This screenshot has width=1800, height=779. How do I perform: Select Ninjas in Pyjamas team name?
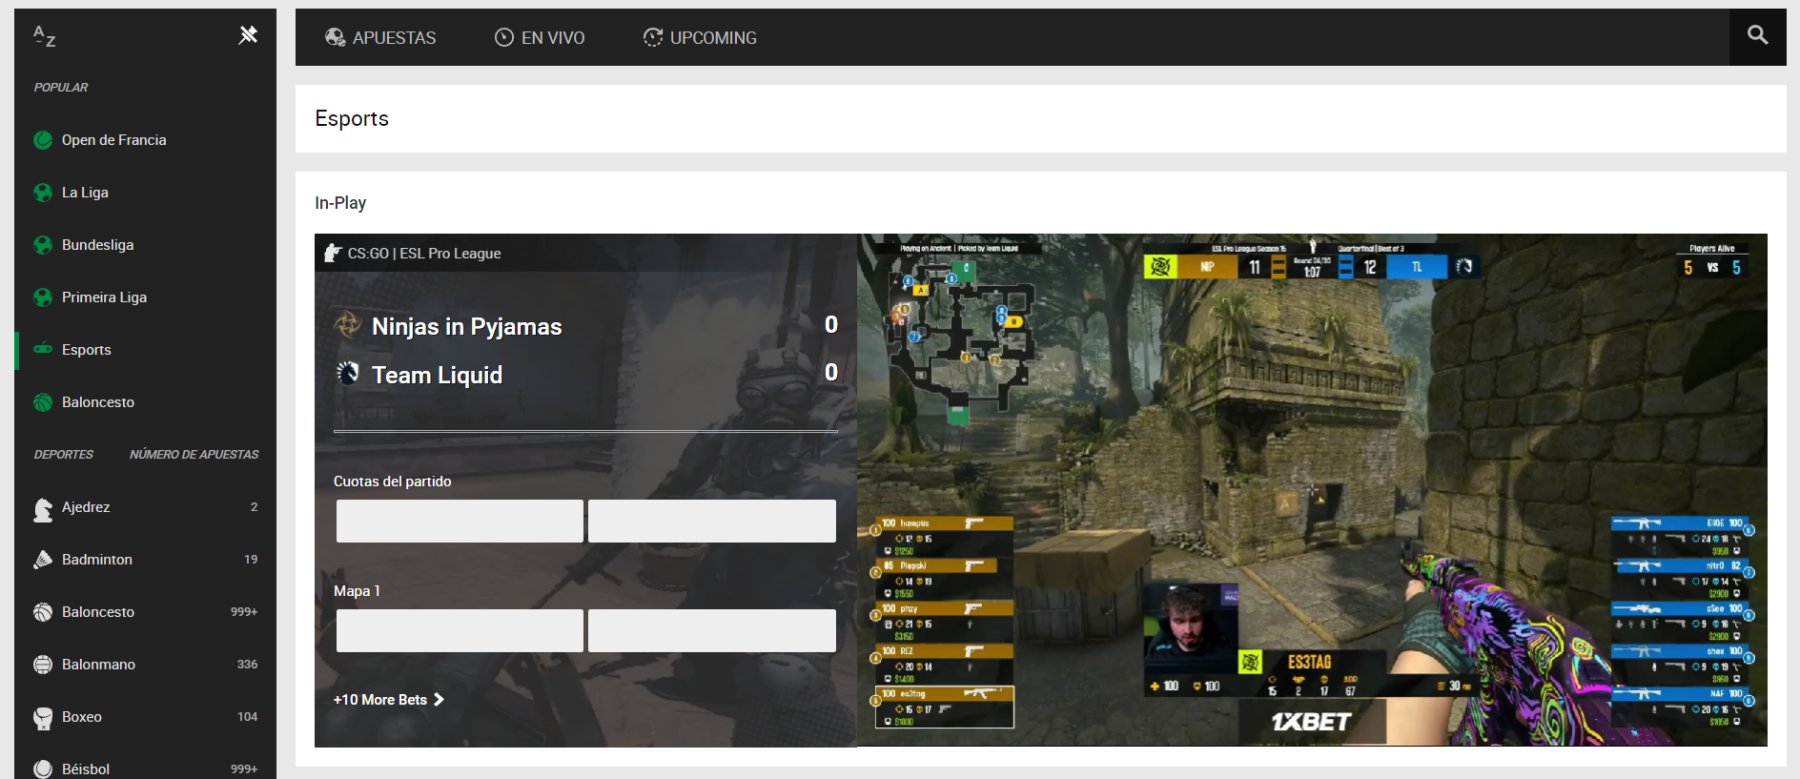click(x=467, y=327)
